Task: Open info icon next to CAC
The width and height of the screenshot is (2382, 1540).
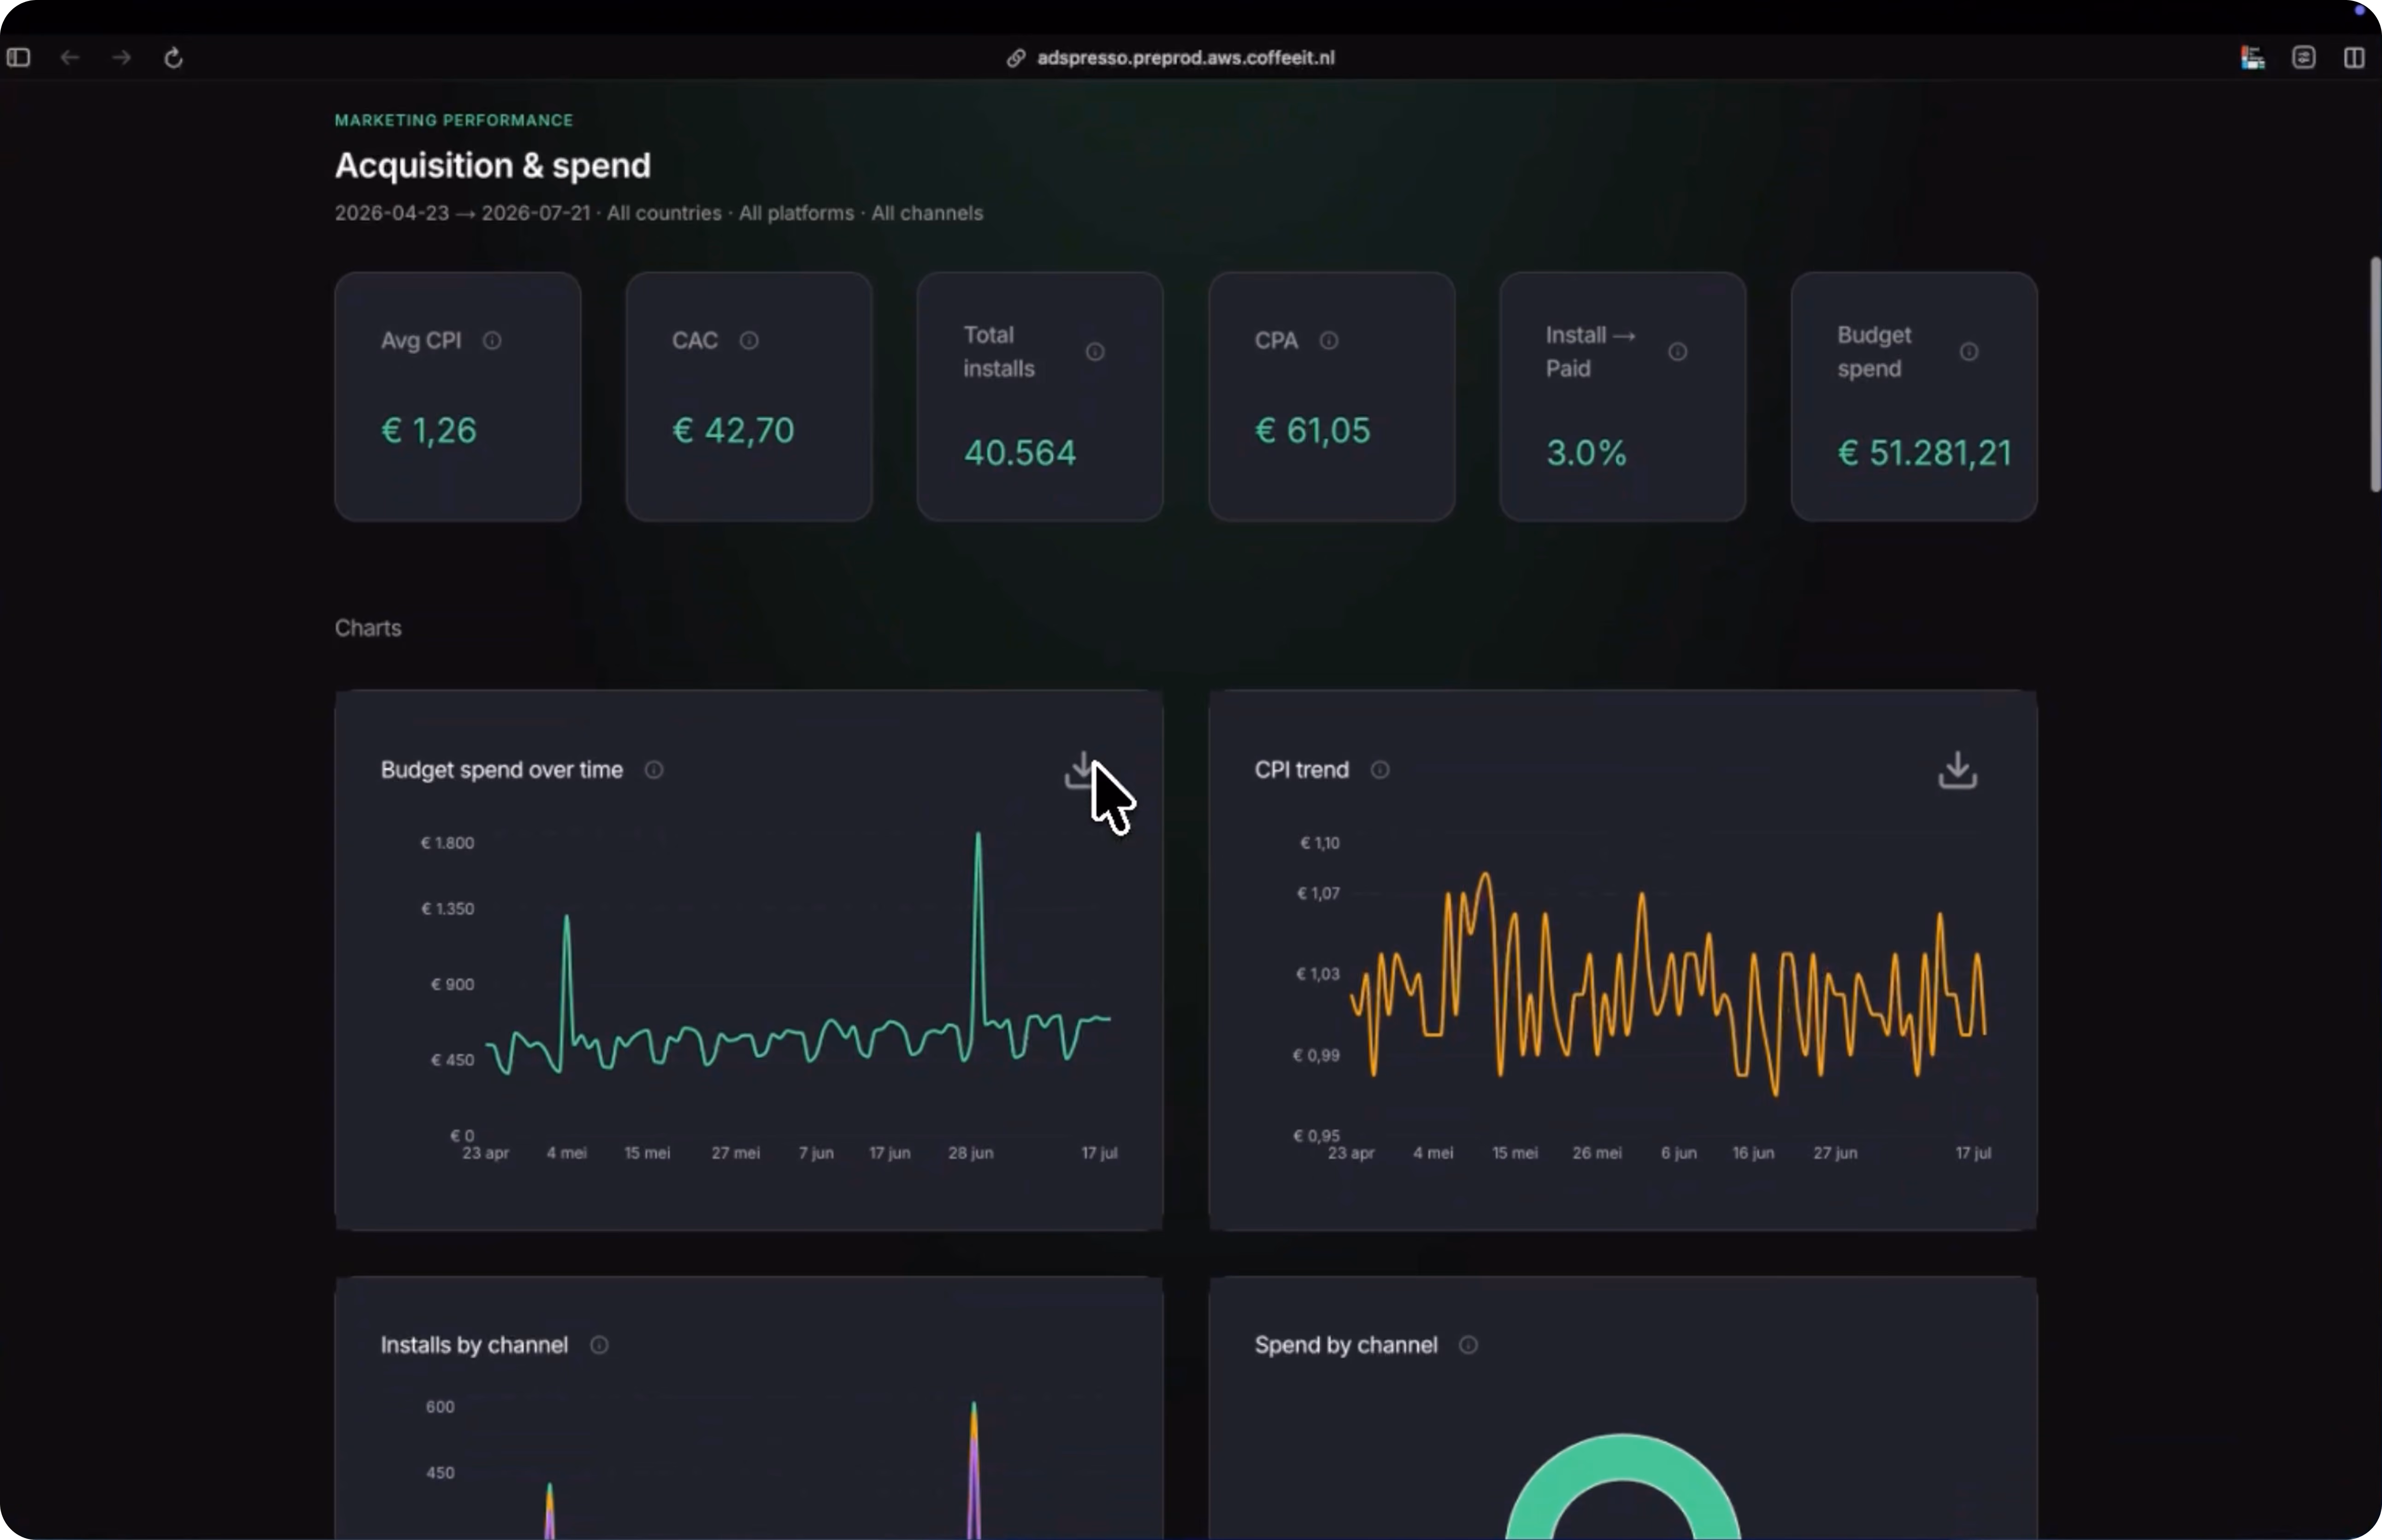Action: click(749, 341)
